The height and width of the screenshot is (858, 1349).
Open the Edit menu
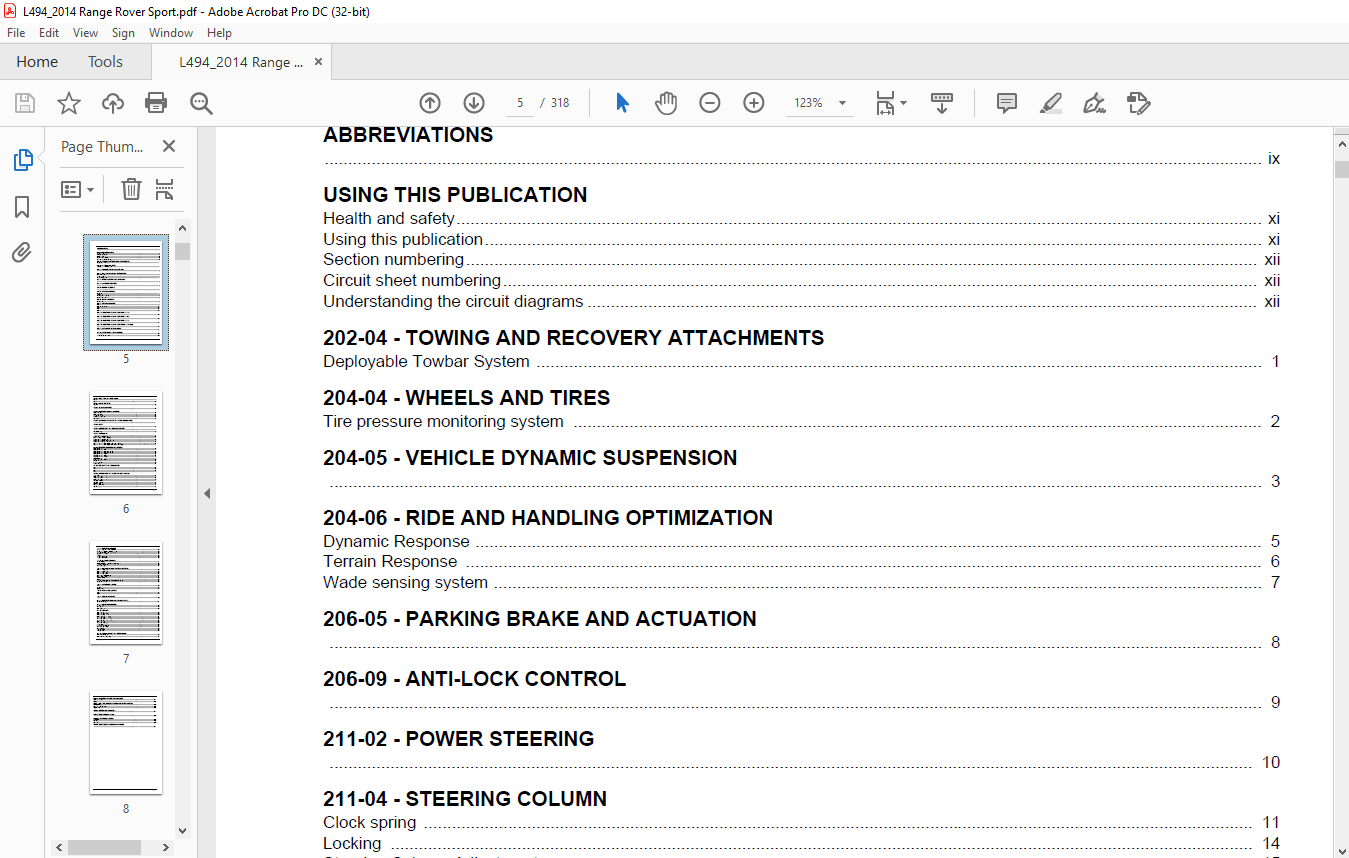point(49,33)
